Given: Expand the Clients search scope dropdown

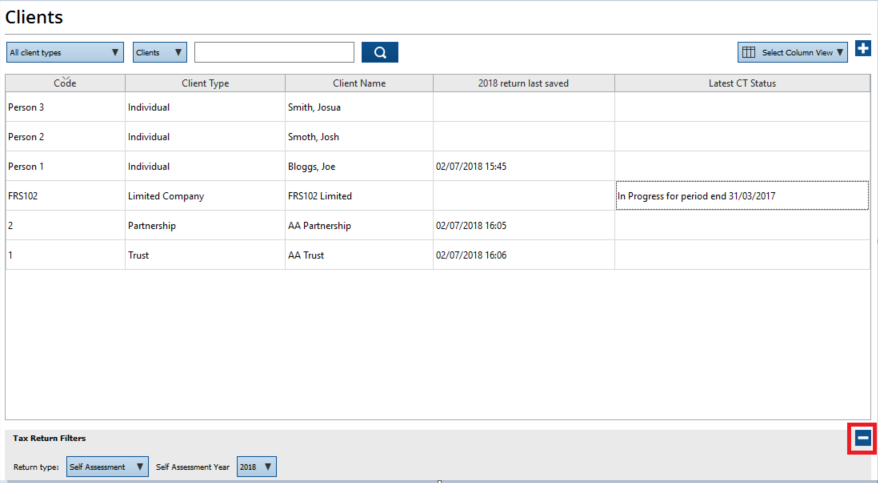Looking at the screenshot, I should click(160, 52).
